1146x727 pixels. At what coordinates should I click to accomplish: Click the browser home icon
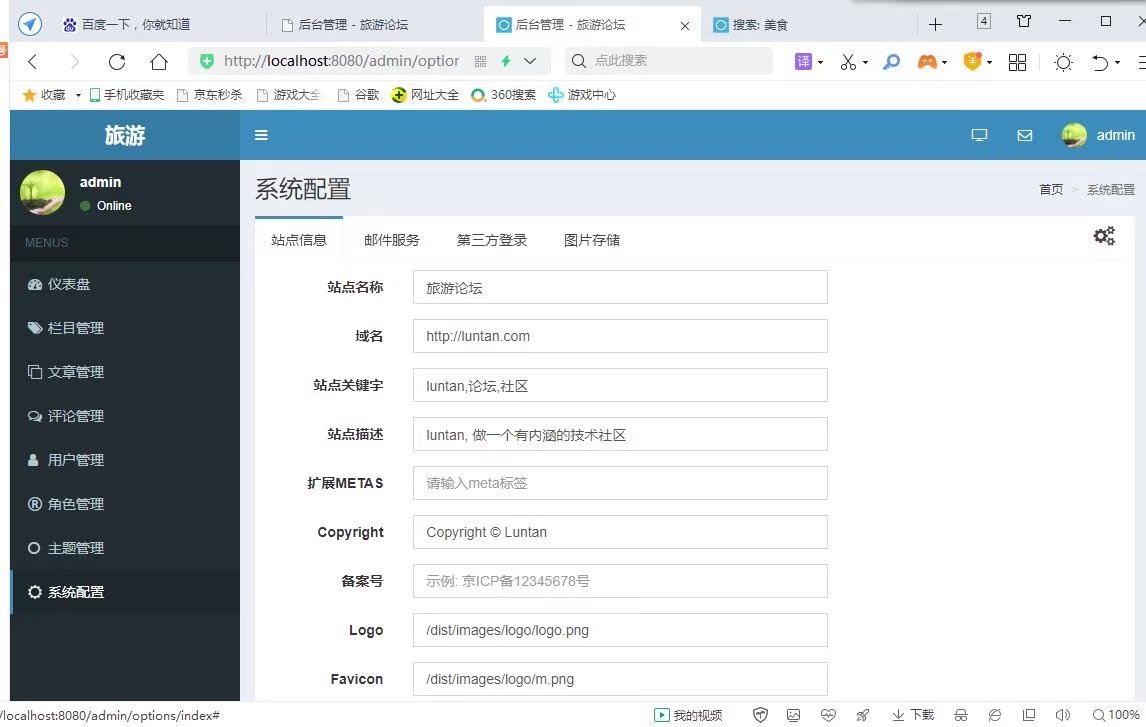coord(159,61)
